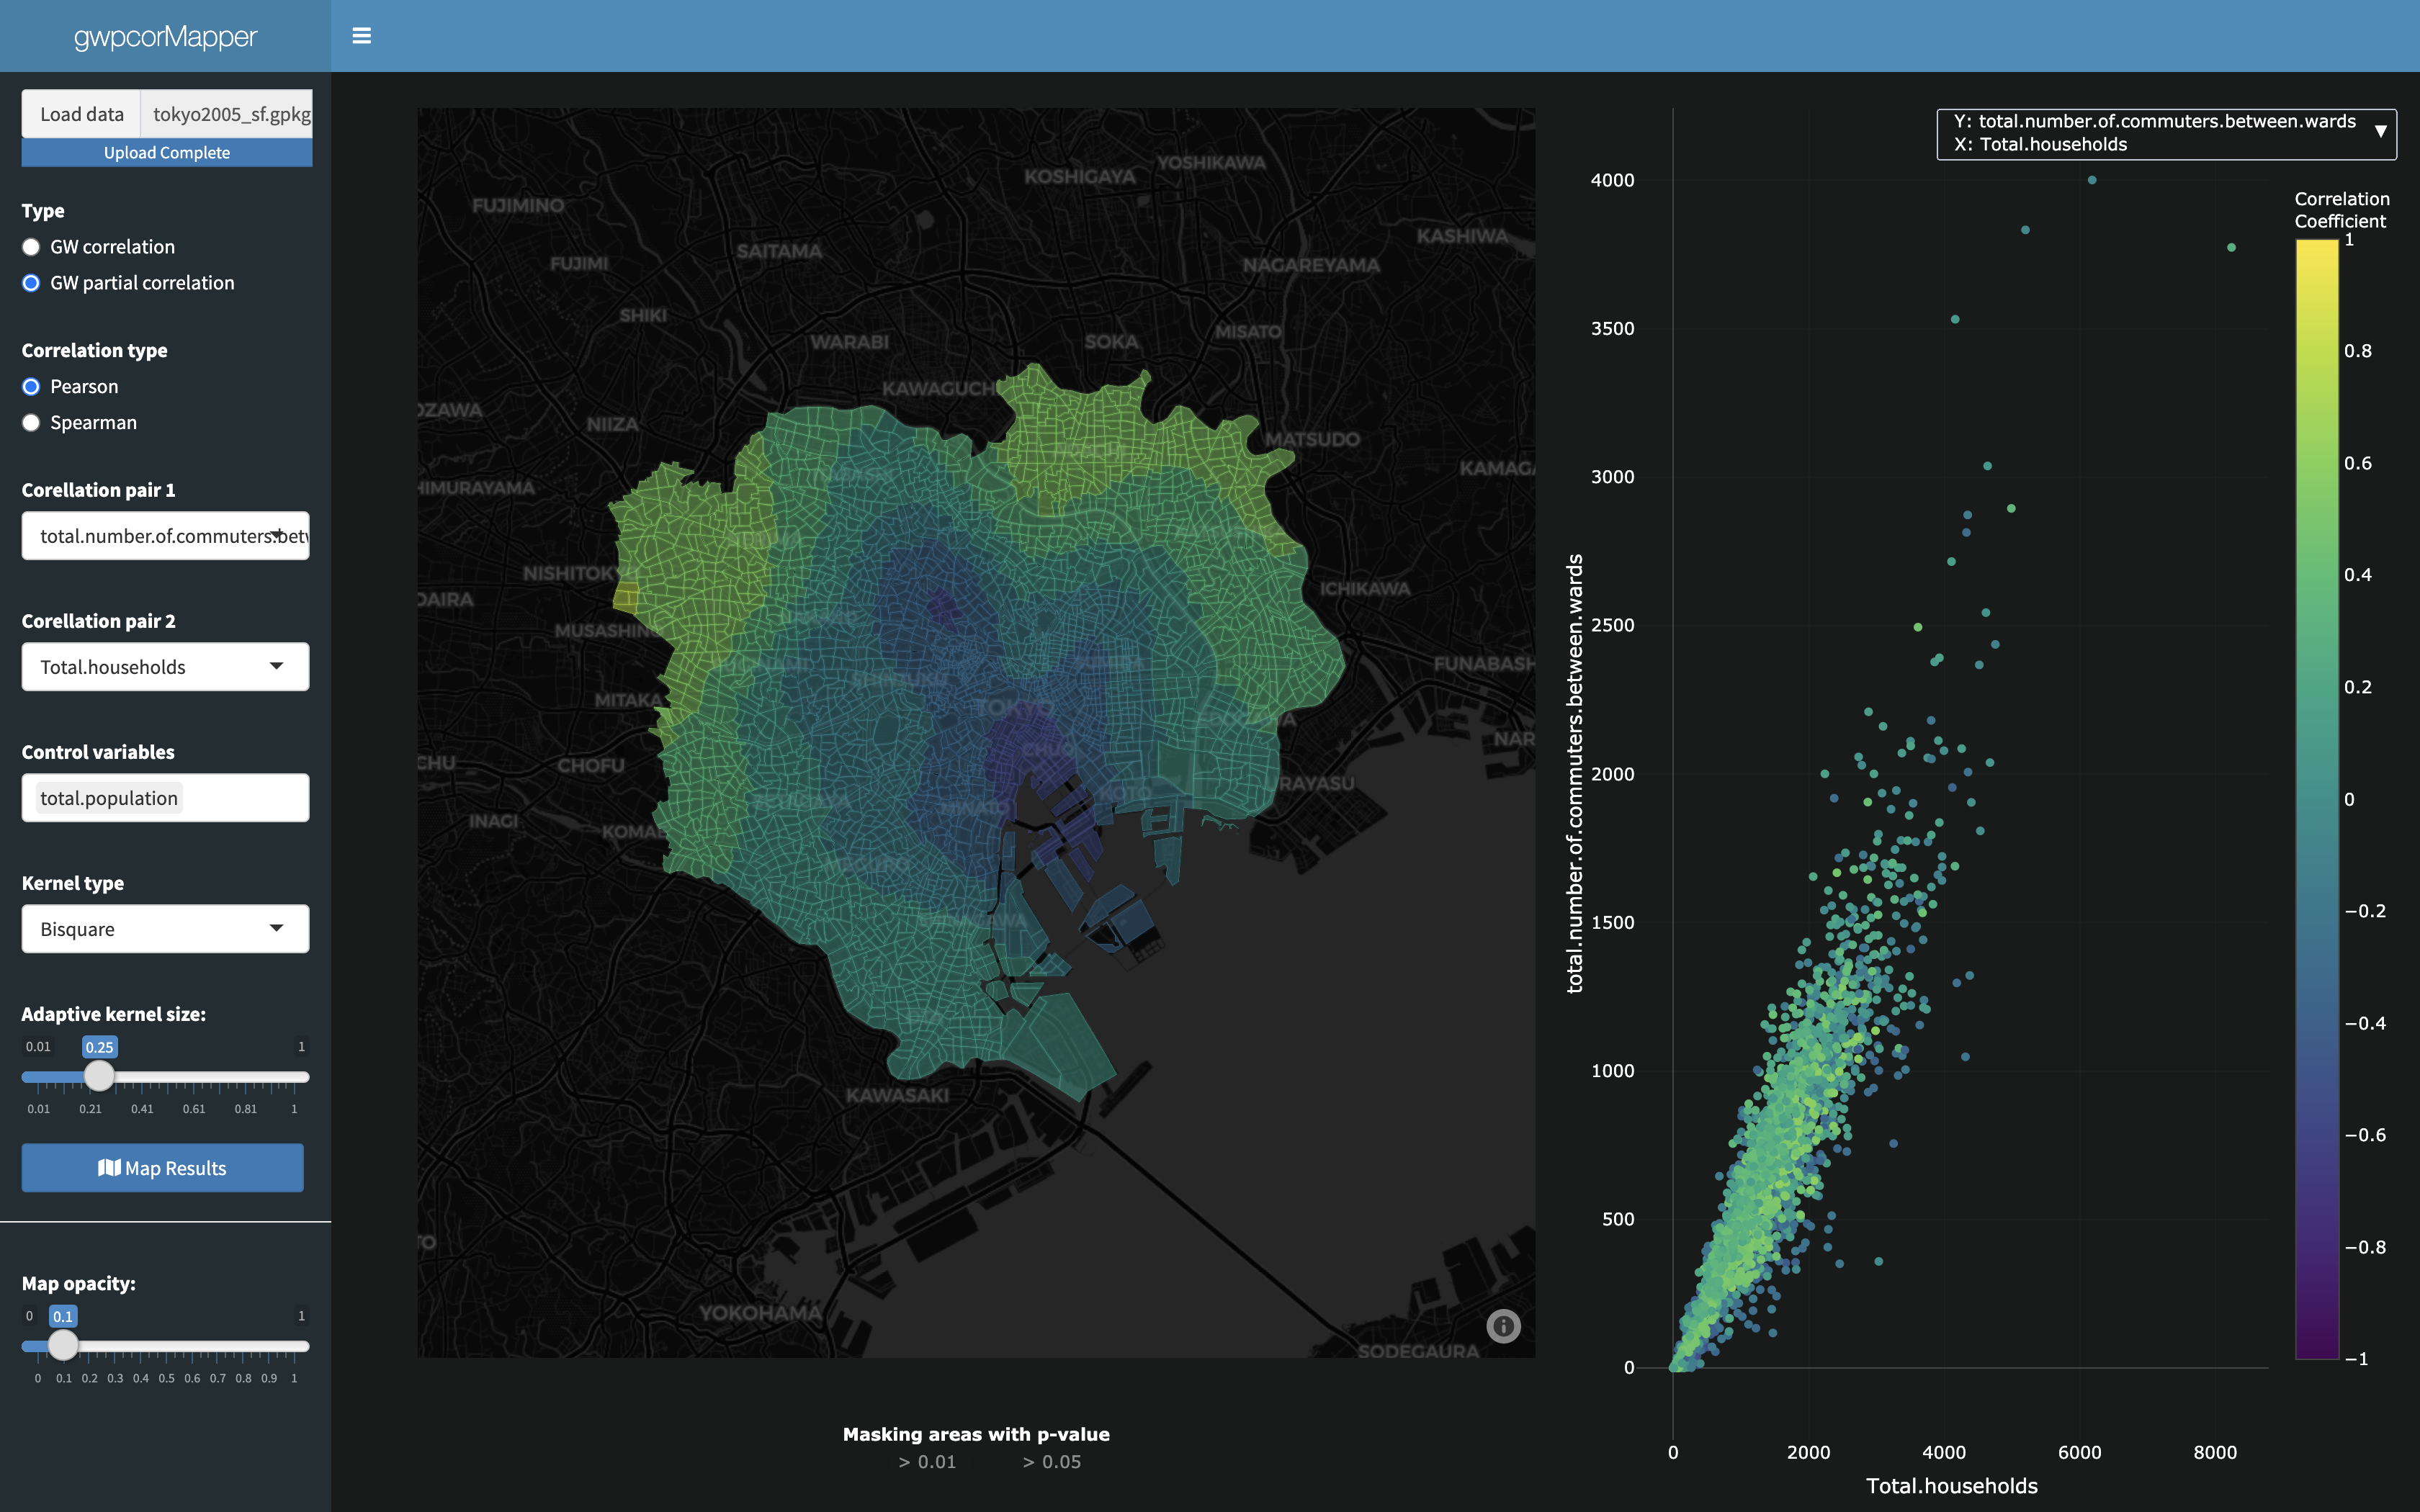
Task: Select the total.population control variable tag
Action: (x=109, y=798)
